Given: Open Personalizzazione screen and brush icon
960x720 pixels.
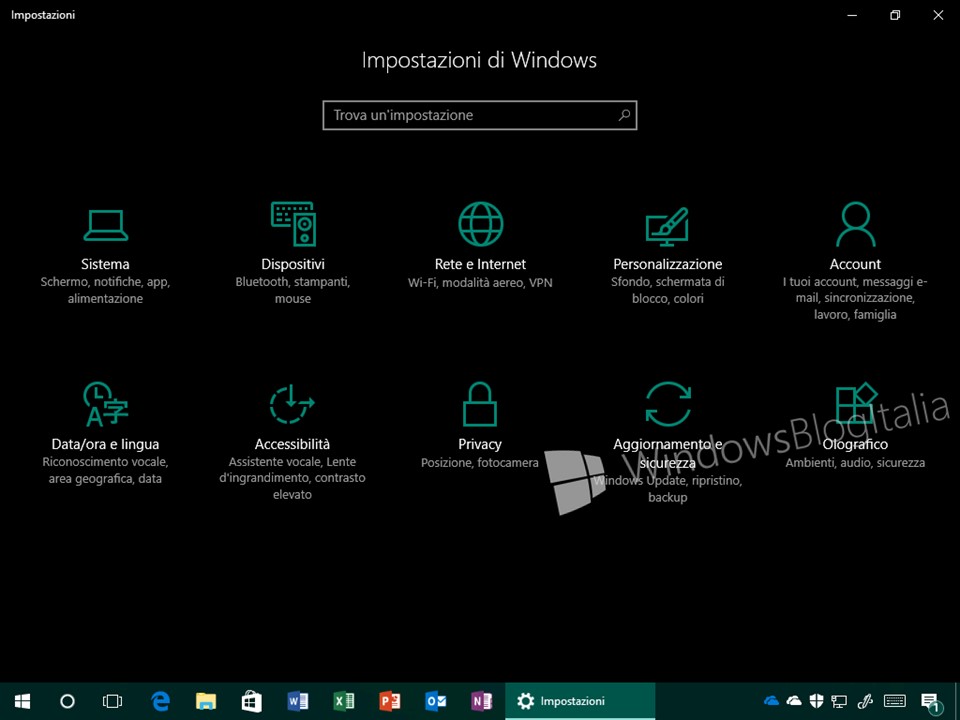Looking at the screenshot, I should [x=667, y=226].
